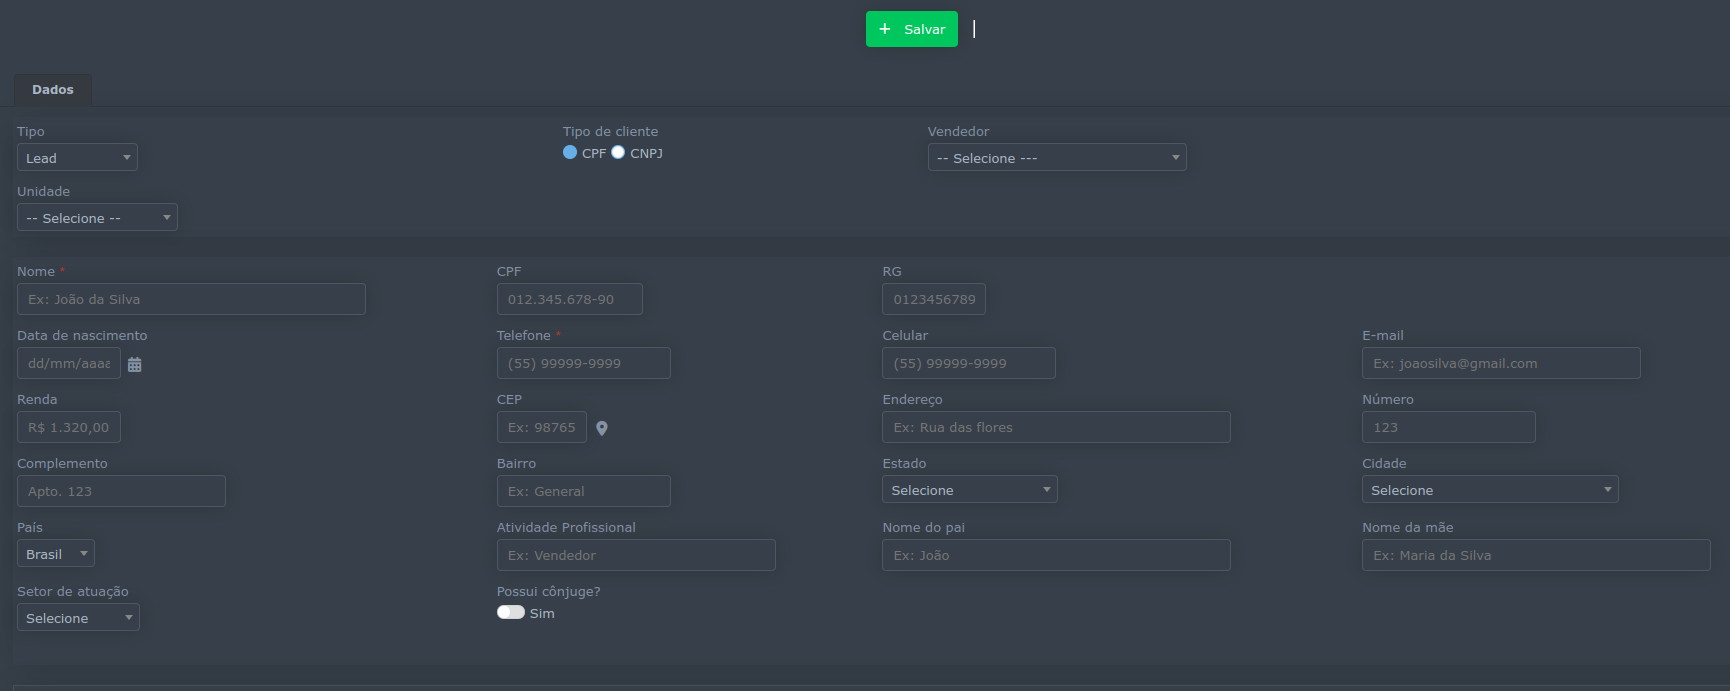Expand the Vendedor dropdown
The width and height of the screenshot is (1730, 691).
pos(1056,158)
